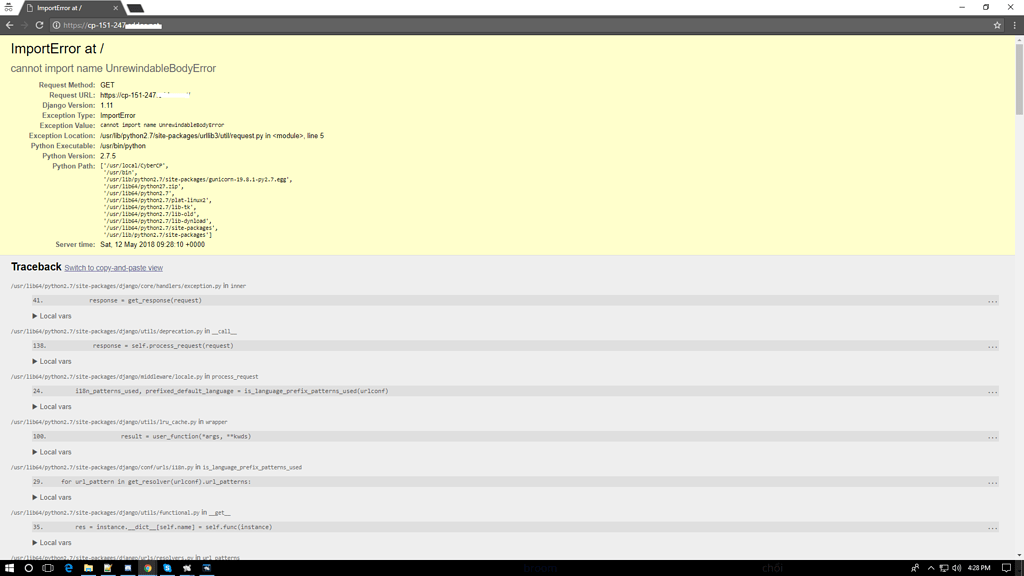Expand Local vars under locale.py frame
Image resolution: width=1024 pixels, height=576 pixels.
tap(52, 407)
